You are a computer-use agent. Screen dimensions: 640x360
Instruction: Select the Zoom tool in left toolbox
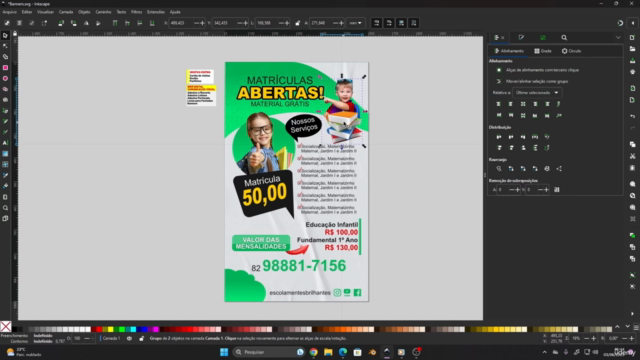[5, 208]
